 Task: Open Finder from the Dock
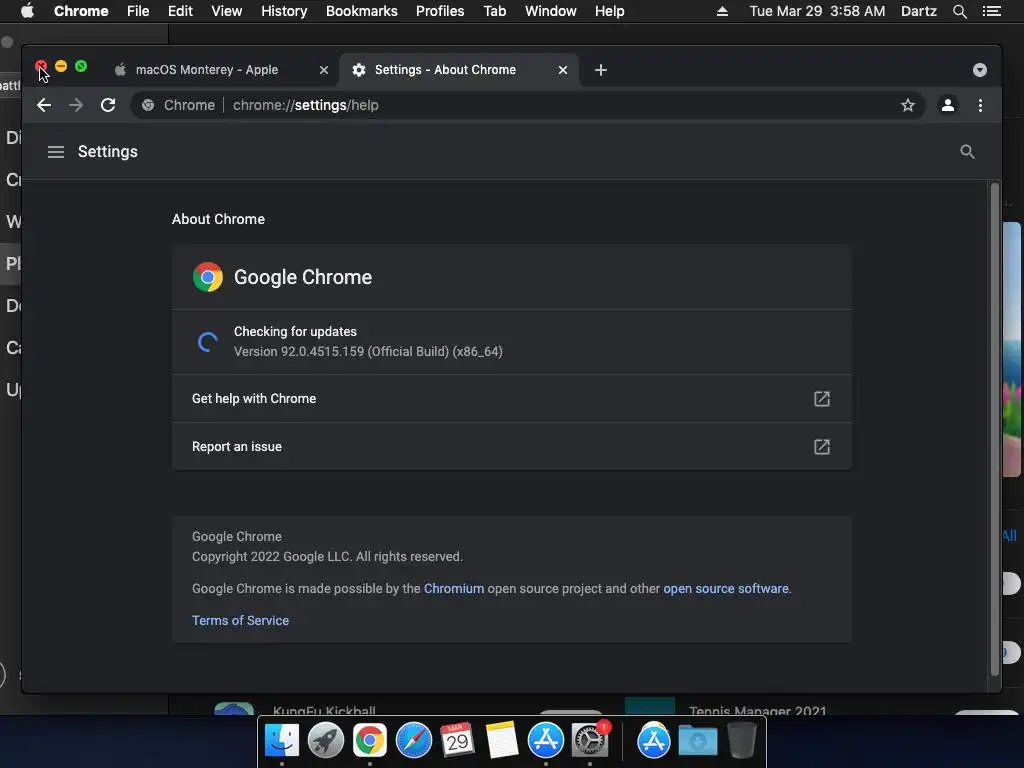(x=282, y=741)
